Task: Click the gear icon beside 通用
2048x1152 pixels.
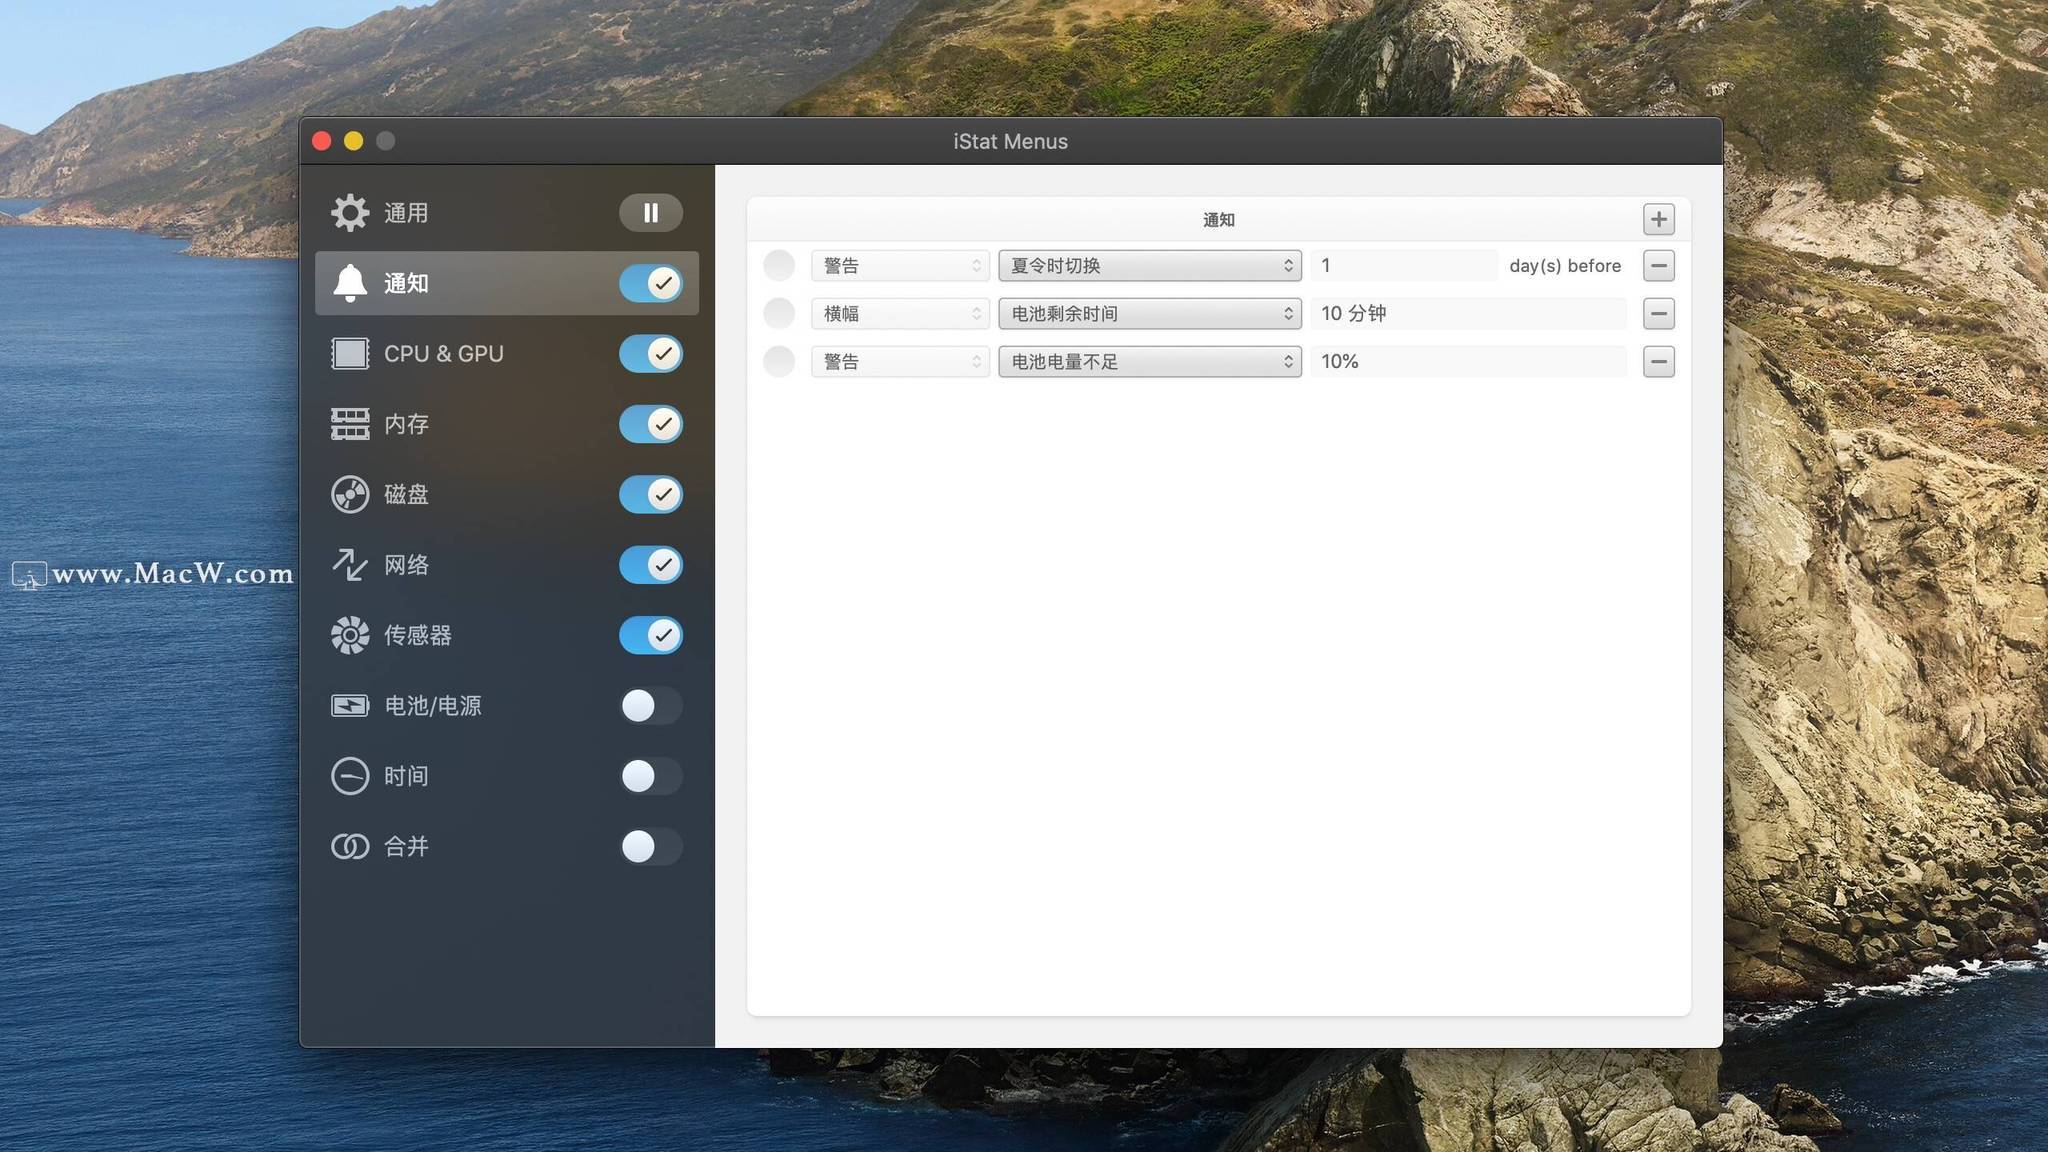Action: pyautogui.click(x=350, y=213)
